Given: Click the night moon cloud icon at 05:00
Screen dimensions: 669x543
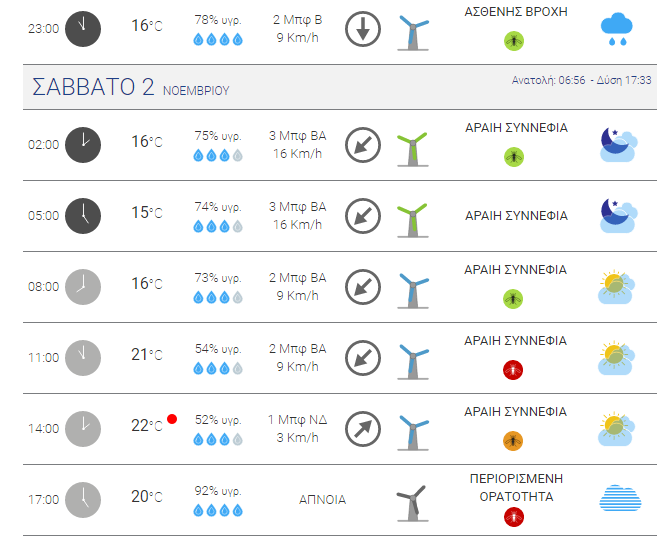Looking at the screenshot, I should (x=618, y=215).
